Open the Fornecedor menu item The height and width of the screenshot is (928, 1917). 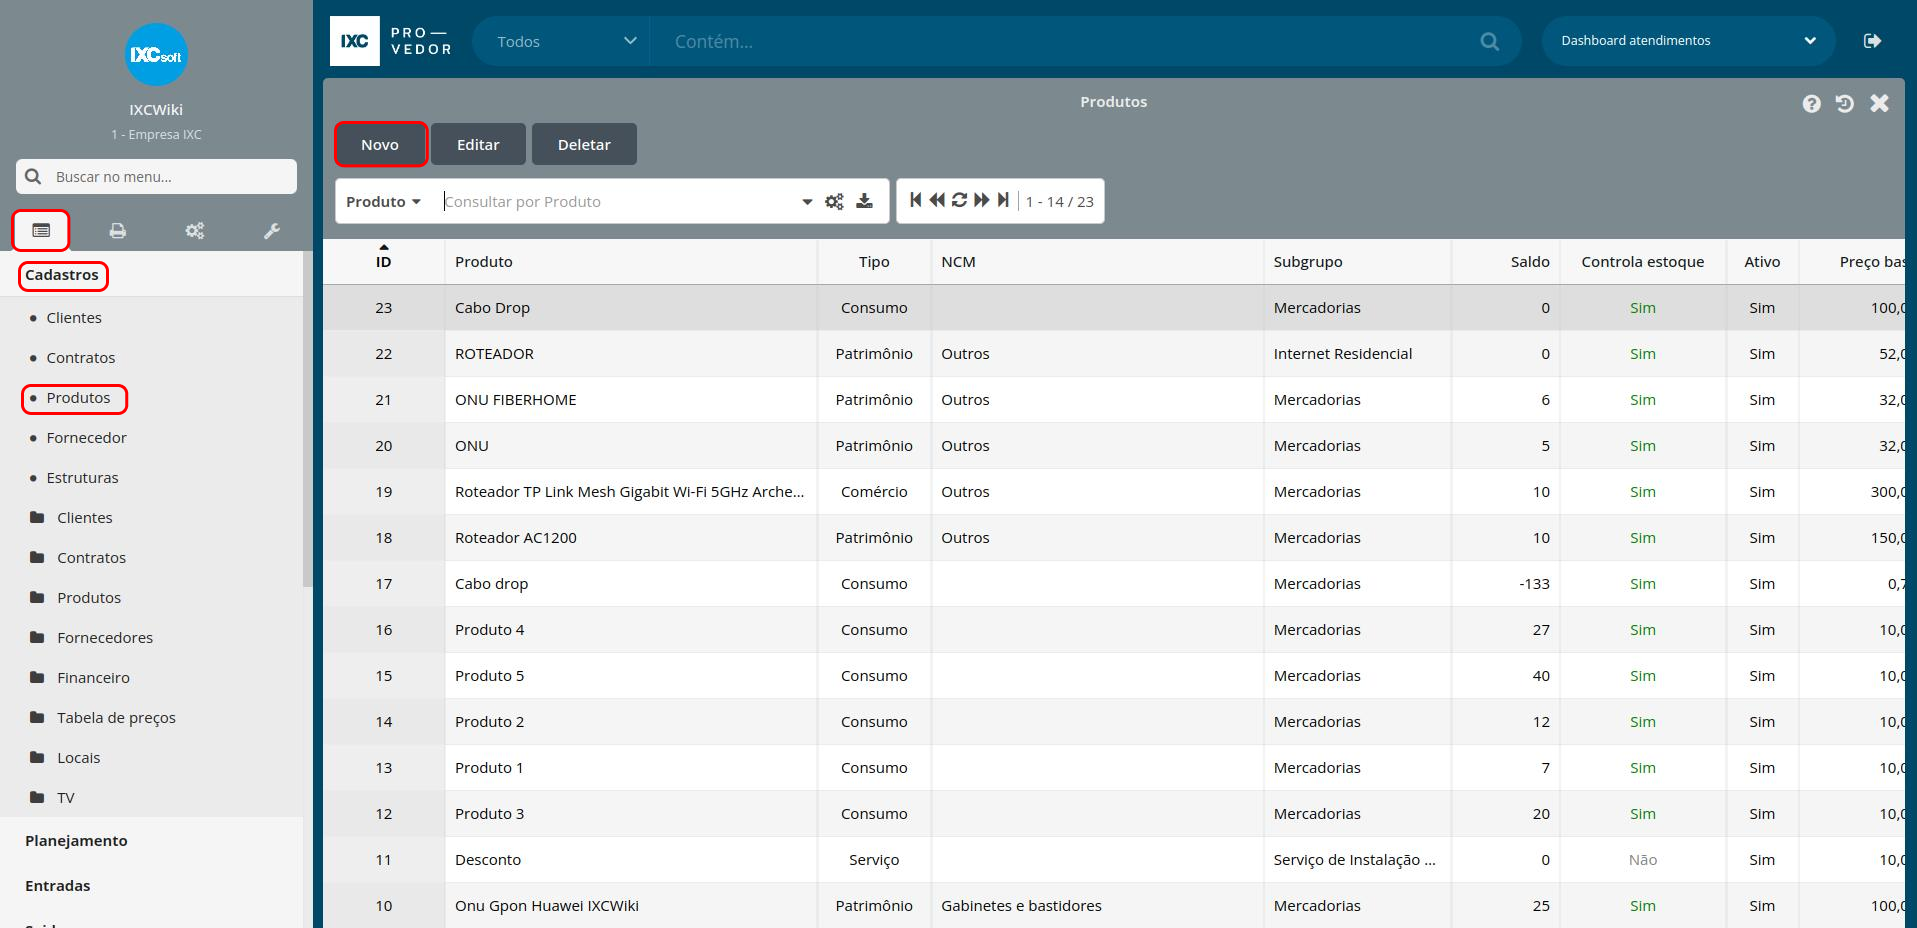(78, 438)
